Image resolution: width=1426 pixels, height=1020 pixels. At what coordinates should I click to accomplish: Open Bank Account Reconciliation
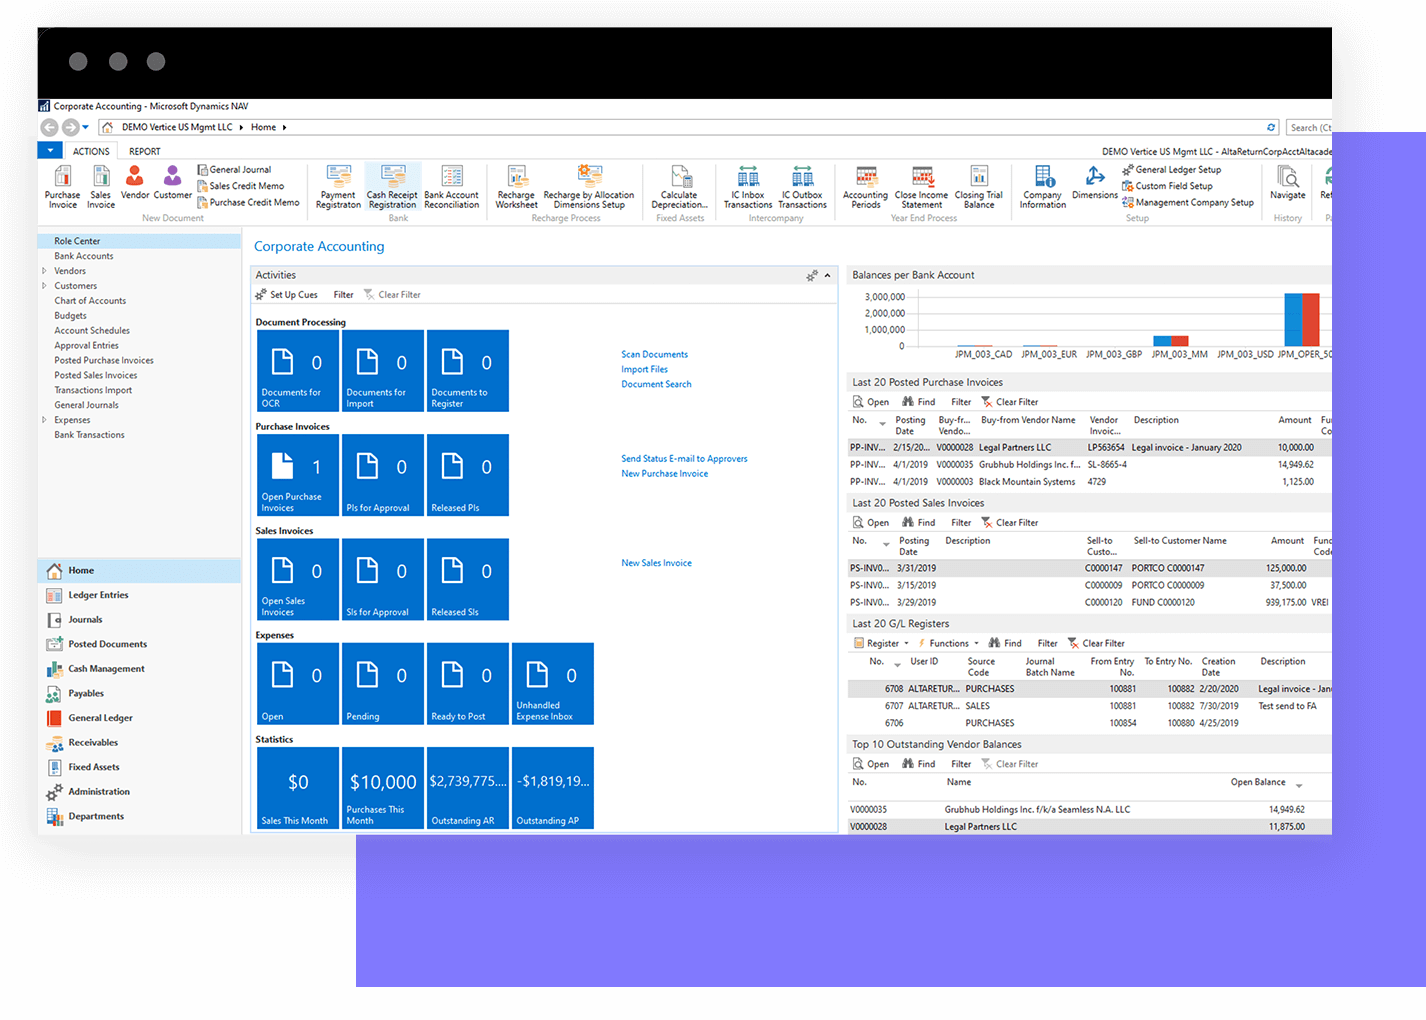click(x=451, y=187)
